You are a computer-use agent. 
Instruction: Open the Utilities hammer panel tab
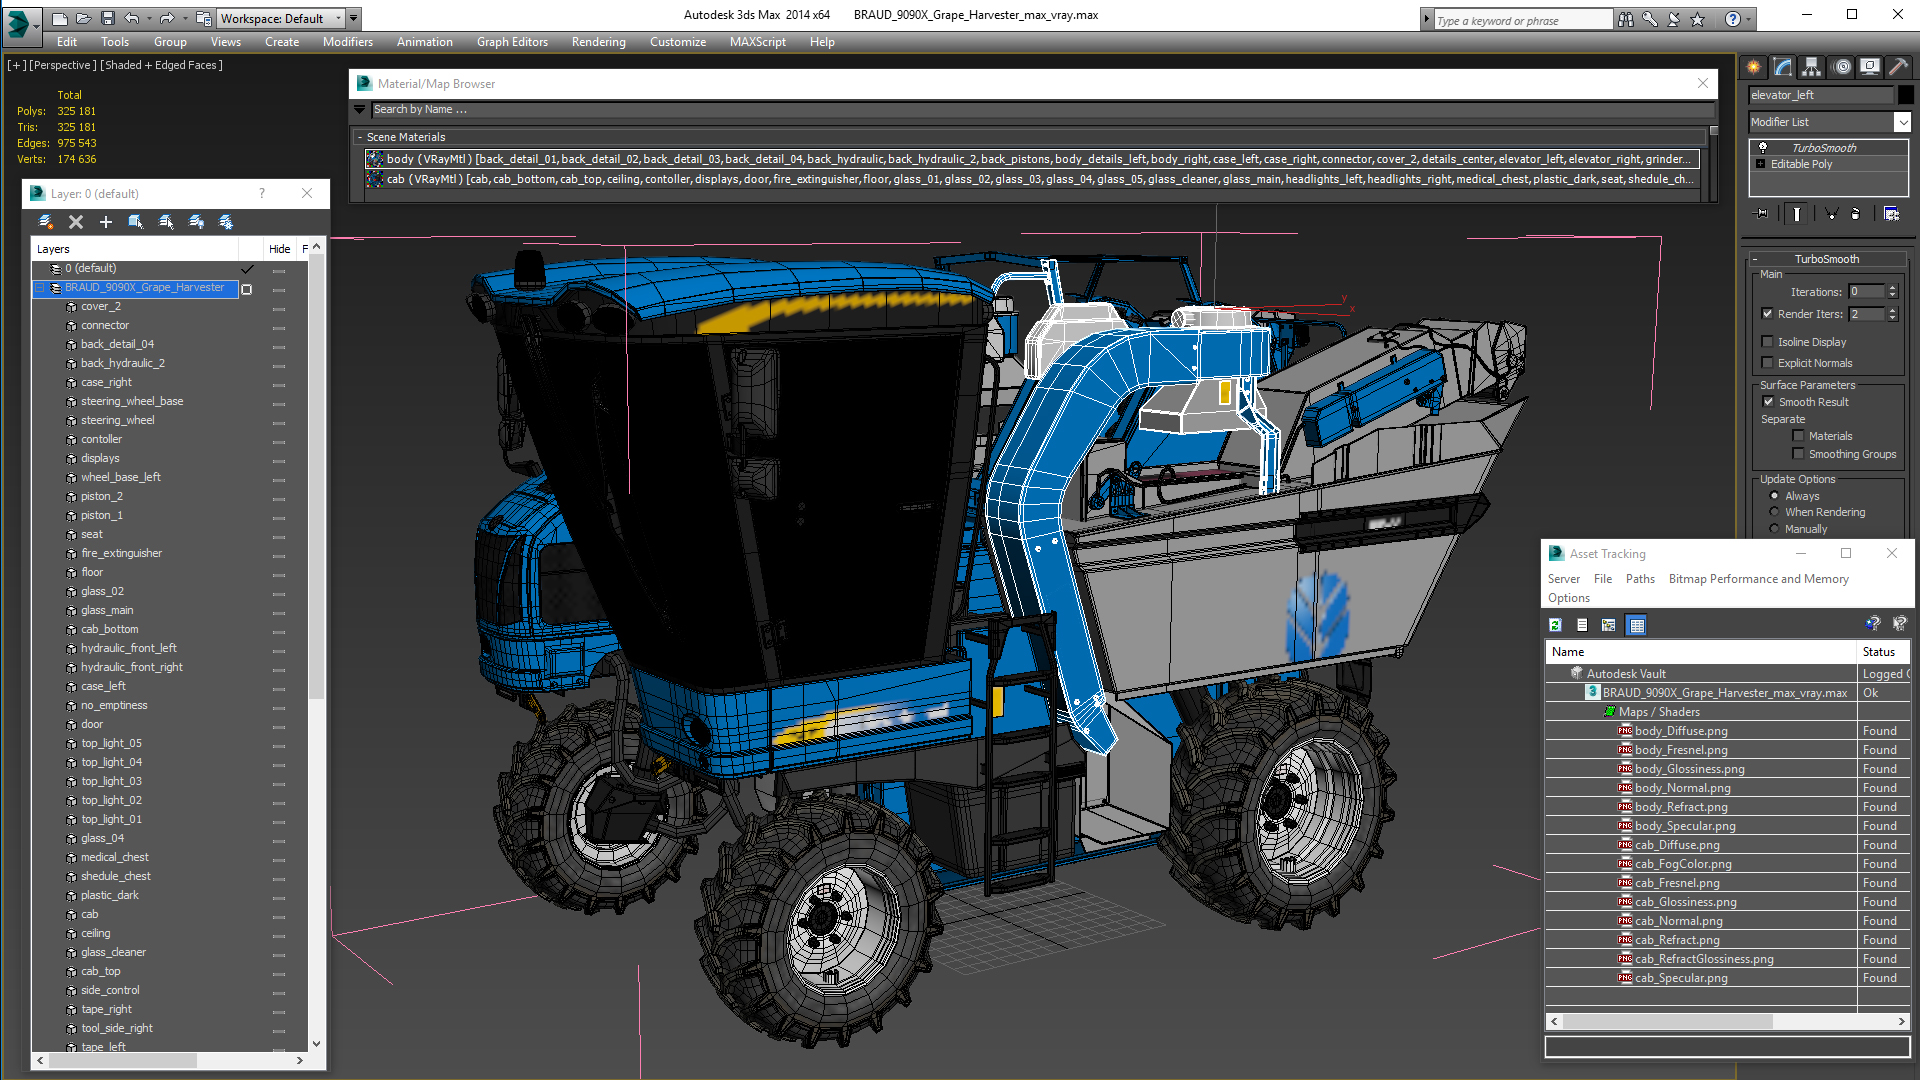point(1898,67)
